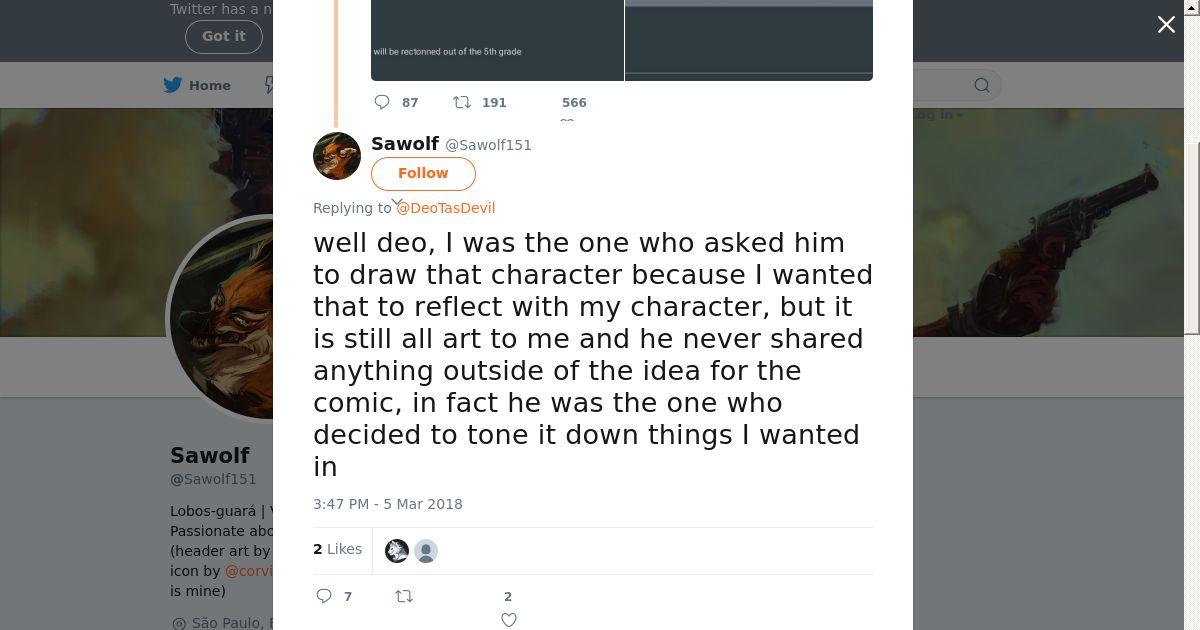Expand the Log in dropdown
Viewport: 1200px width, 630px height.
click(x=937, y=115)
